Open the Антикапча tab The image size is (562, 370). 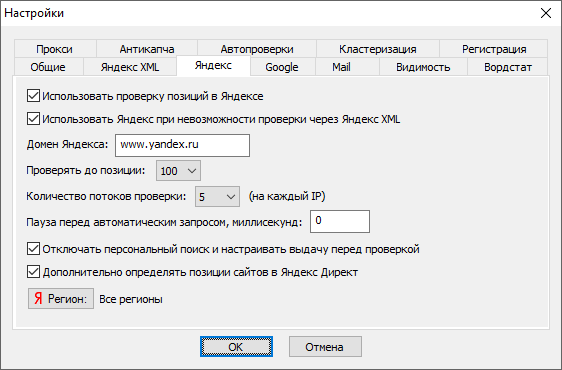tap(147, 49)
